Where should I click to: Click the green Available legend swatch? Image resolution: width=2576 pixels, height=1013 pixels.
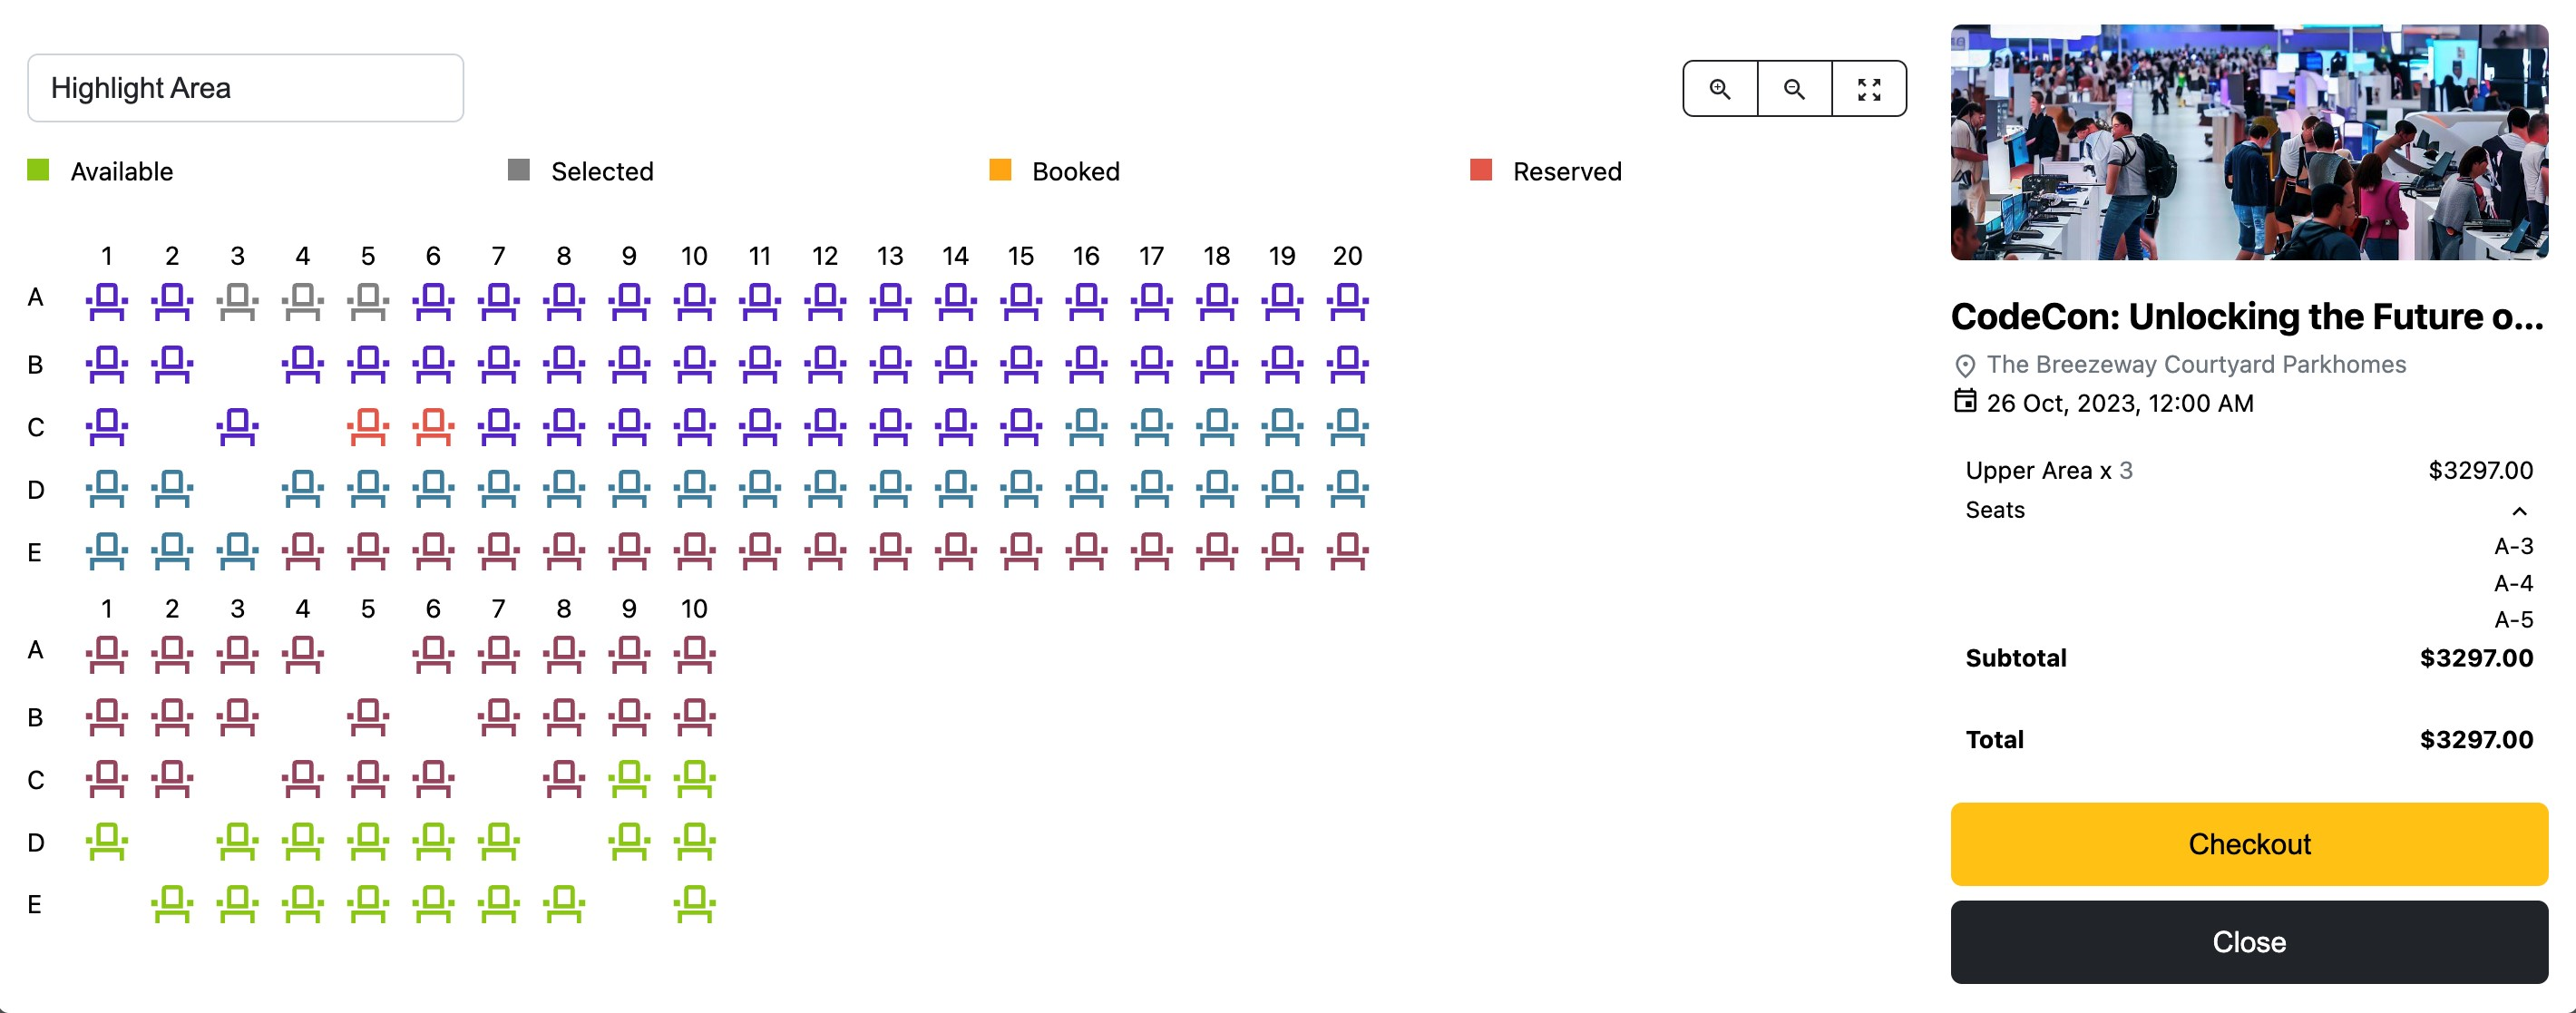pyautogui.click(x=38, y=170)
